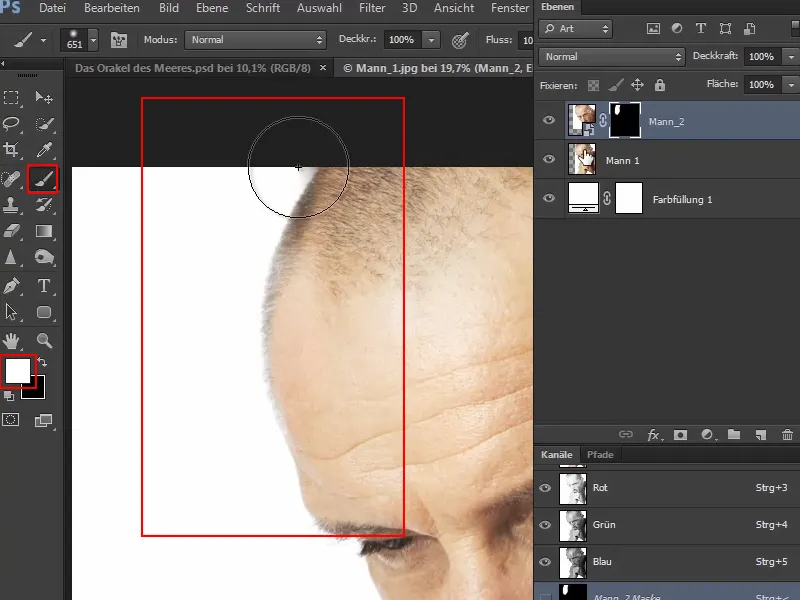The image size is (800, 600).
Task: Open layer blend mode Normal dropdown
Action: point(611,57)
